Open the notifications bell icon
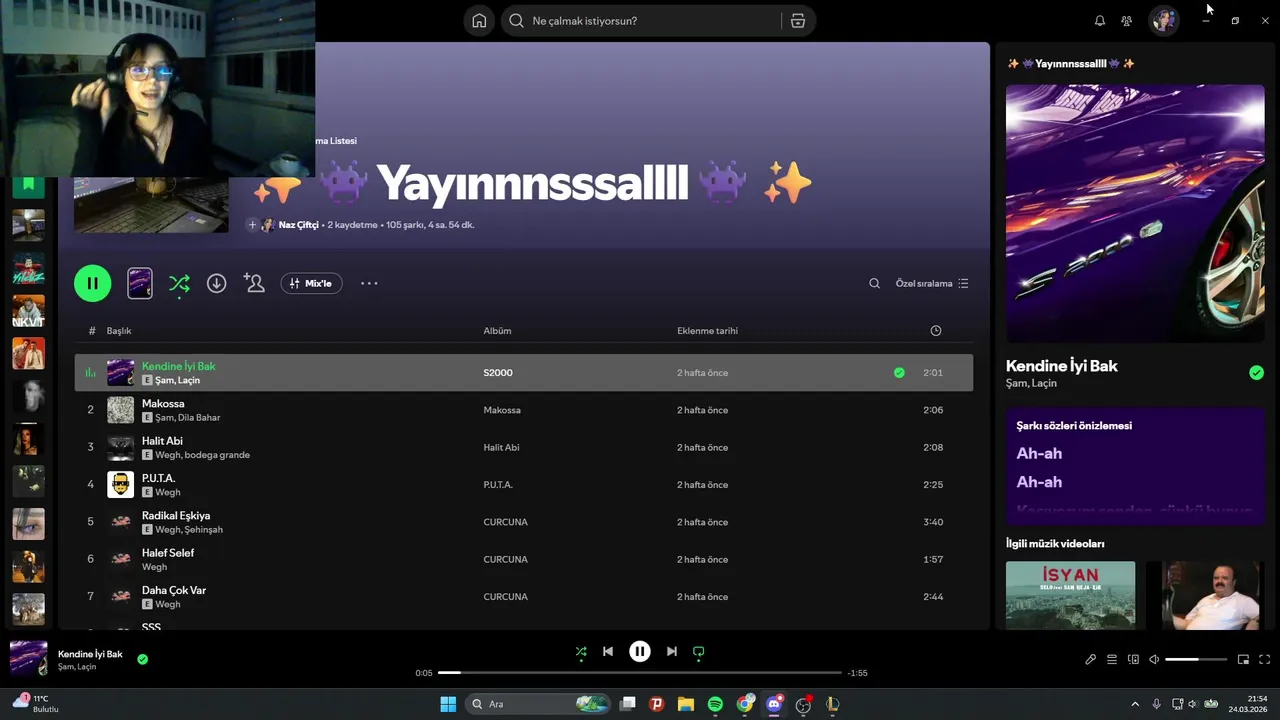Image resolution: width=1280 pixels, height=720 pixels. (x=1100, y=20)
